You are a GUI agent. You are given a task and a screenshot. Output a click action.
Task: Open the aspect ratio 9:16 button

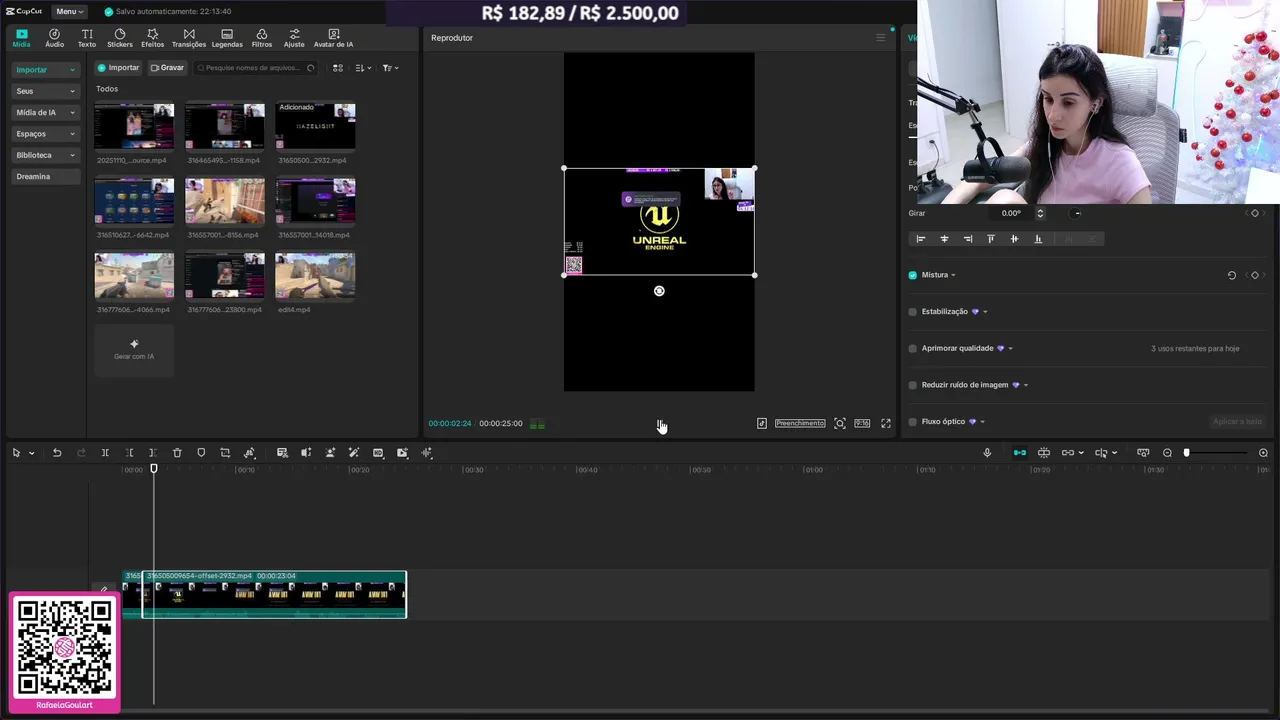point(862,423)
